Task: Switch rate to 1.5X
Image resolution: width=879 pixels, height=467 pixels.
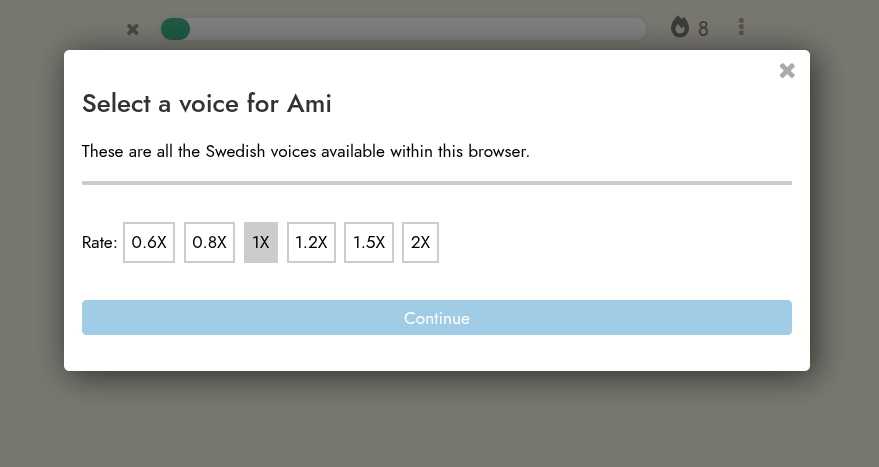Action: click(369, 242)
